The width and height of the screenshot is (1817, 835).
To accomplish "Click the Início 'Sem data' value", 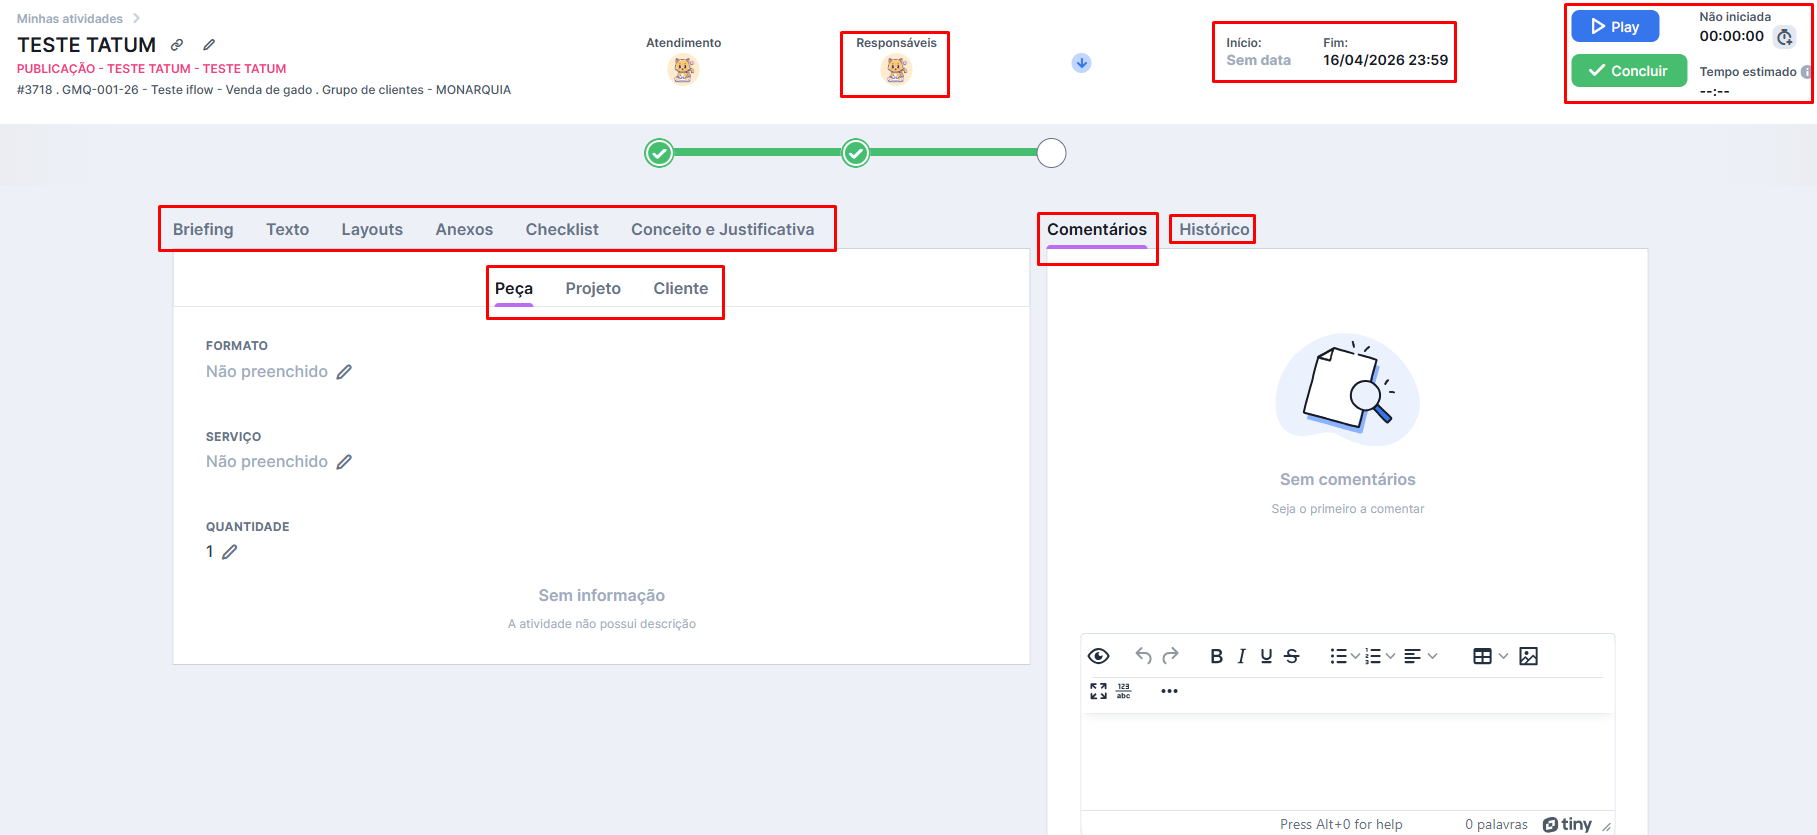I will tap(1258, 60).
